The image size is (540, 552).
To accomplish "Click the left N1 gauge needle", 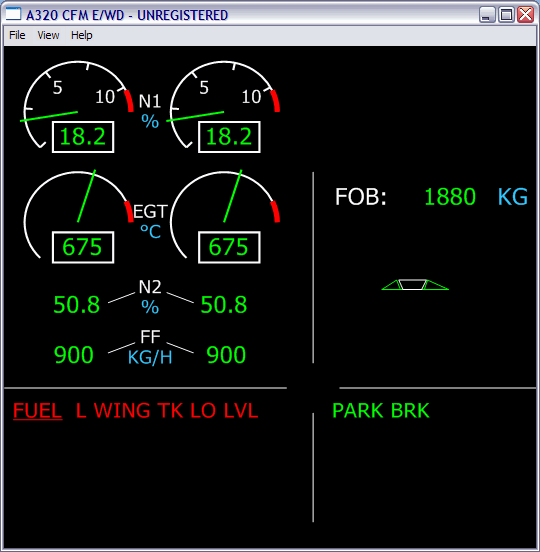I will [x=49, y=117].
